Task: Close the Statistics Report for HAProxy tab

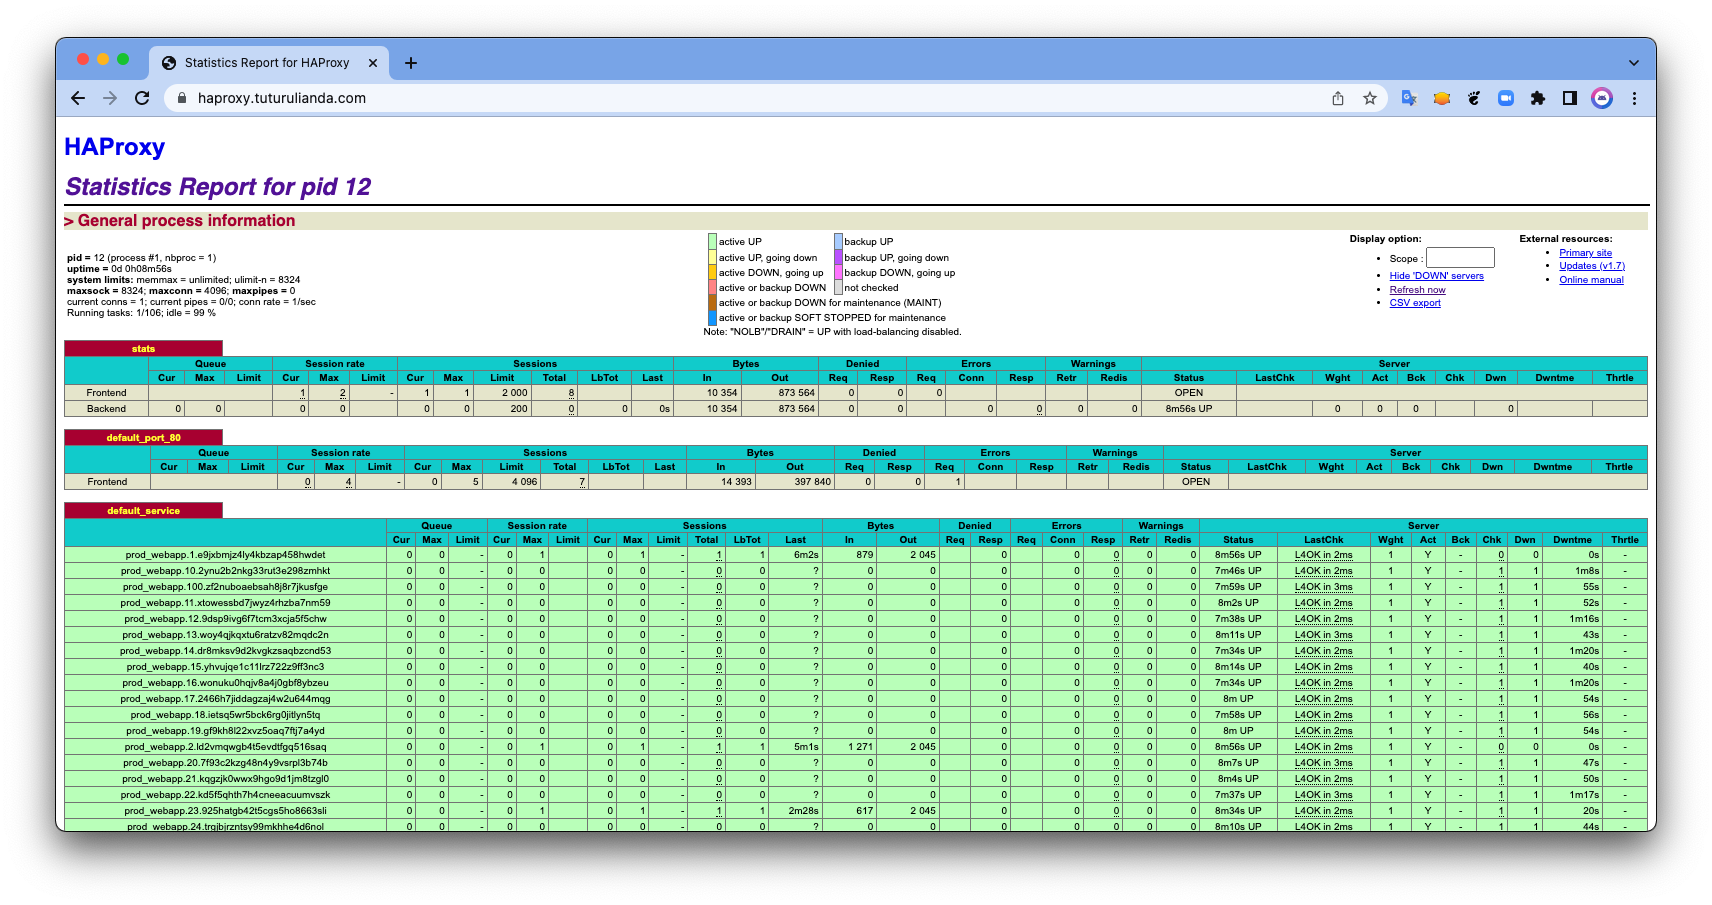Action: 373,63
